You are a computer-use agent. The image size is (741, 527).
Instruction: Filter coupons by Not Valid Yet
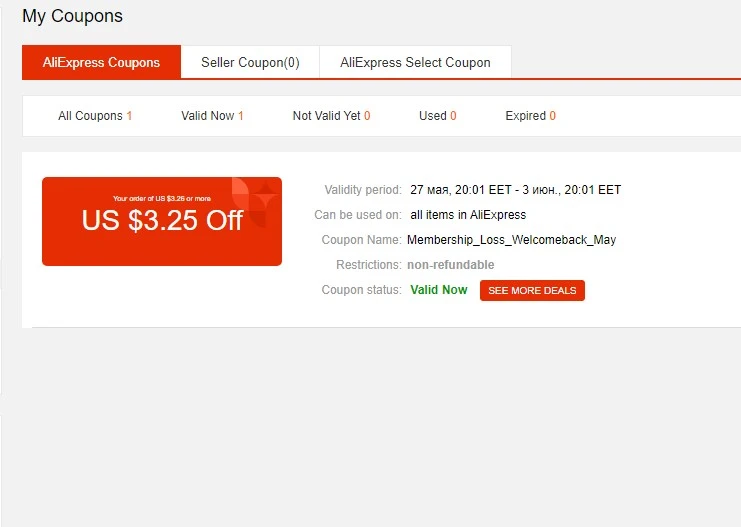[331, 116]
